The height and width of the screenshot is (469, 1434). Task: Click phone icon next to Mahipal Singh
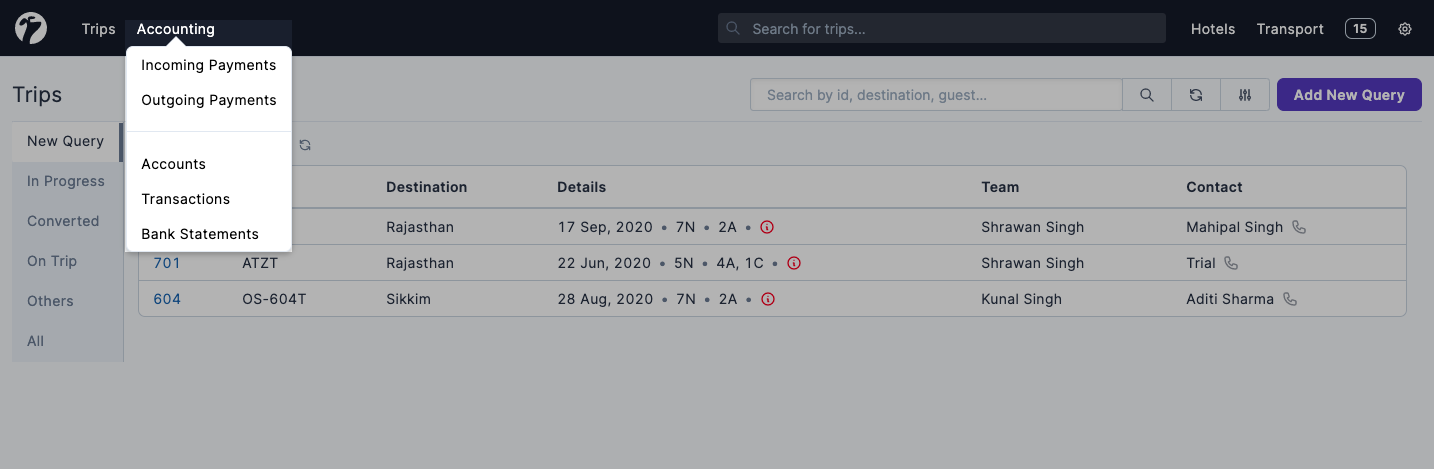[1299, 227]
